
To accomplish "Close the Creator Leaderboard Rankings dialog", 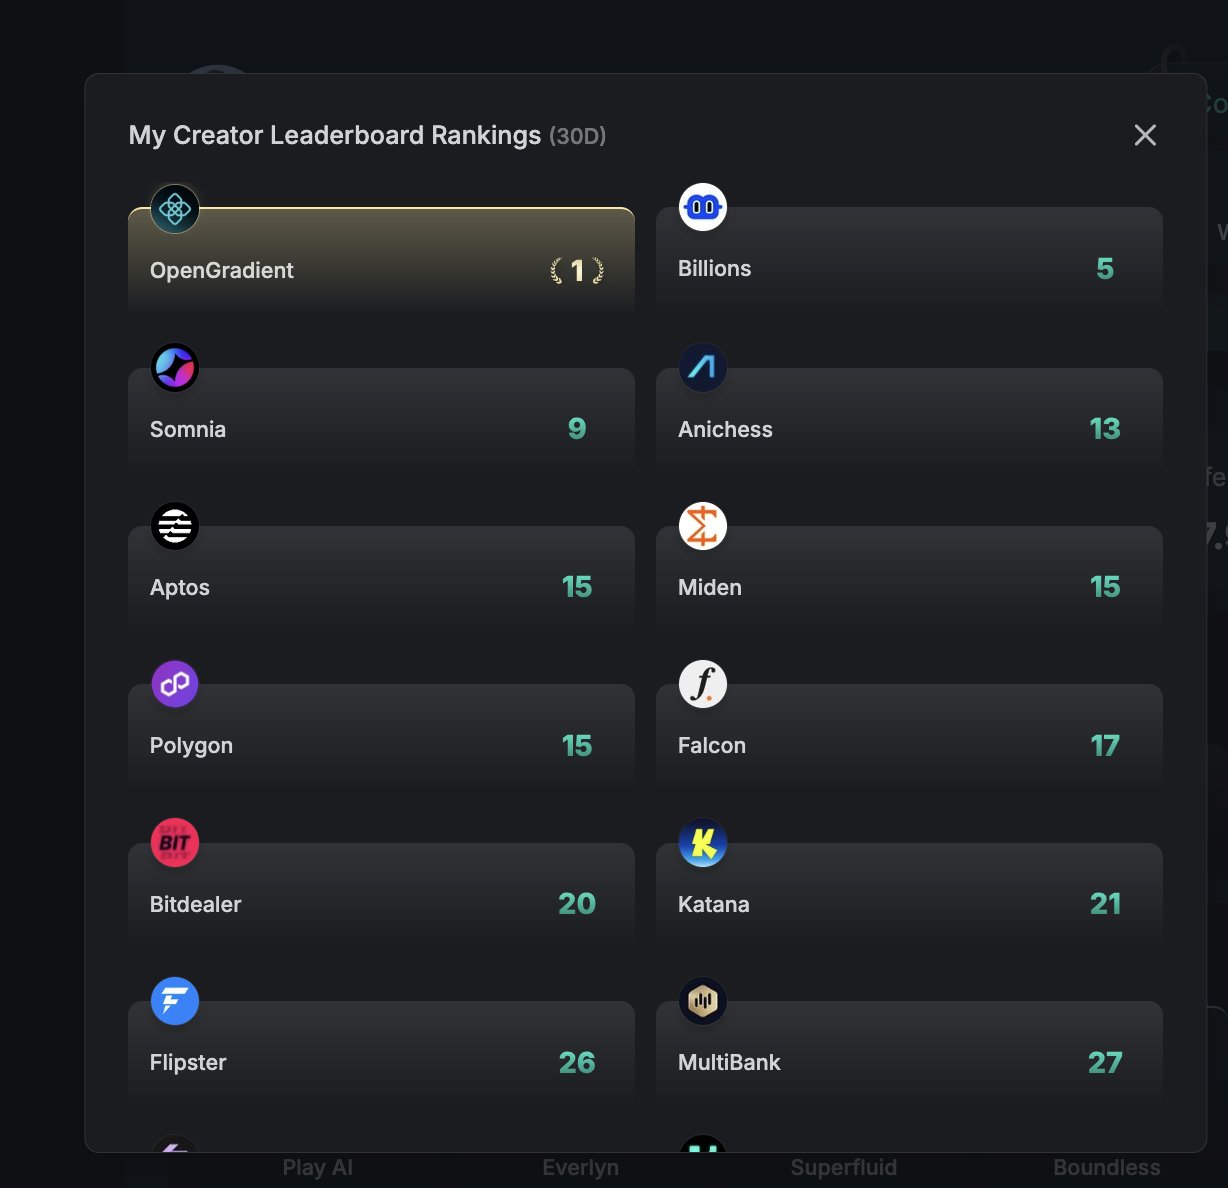I will 1145,135.
